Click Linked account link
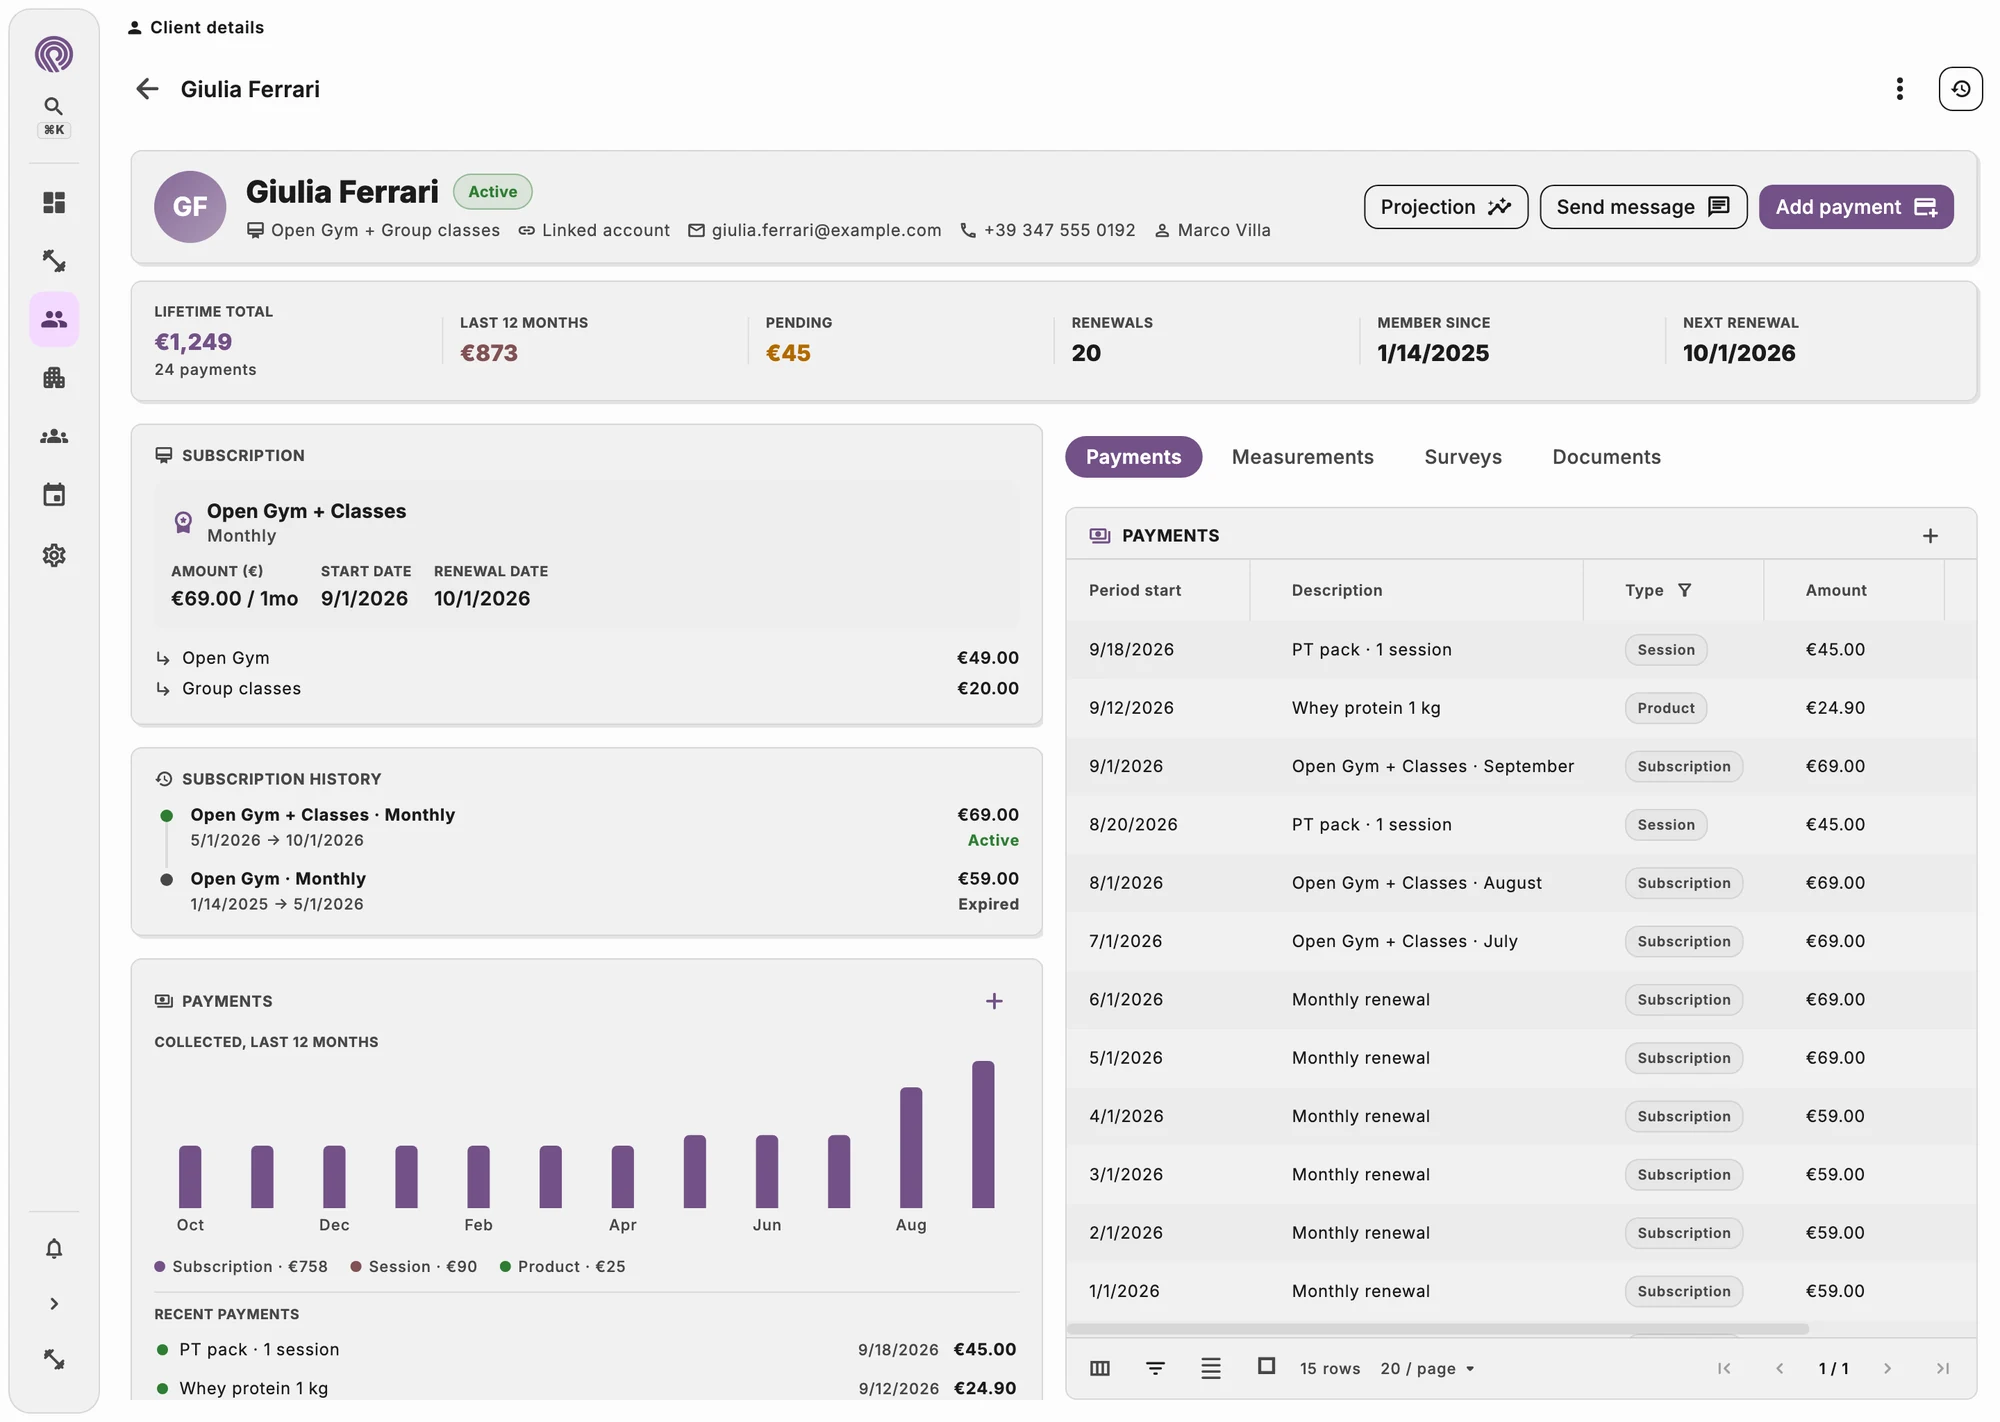 [x=594, y=230]
